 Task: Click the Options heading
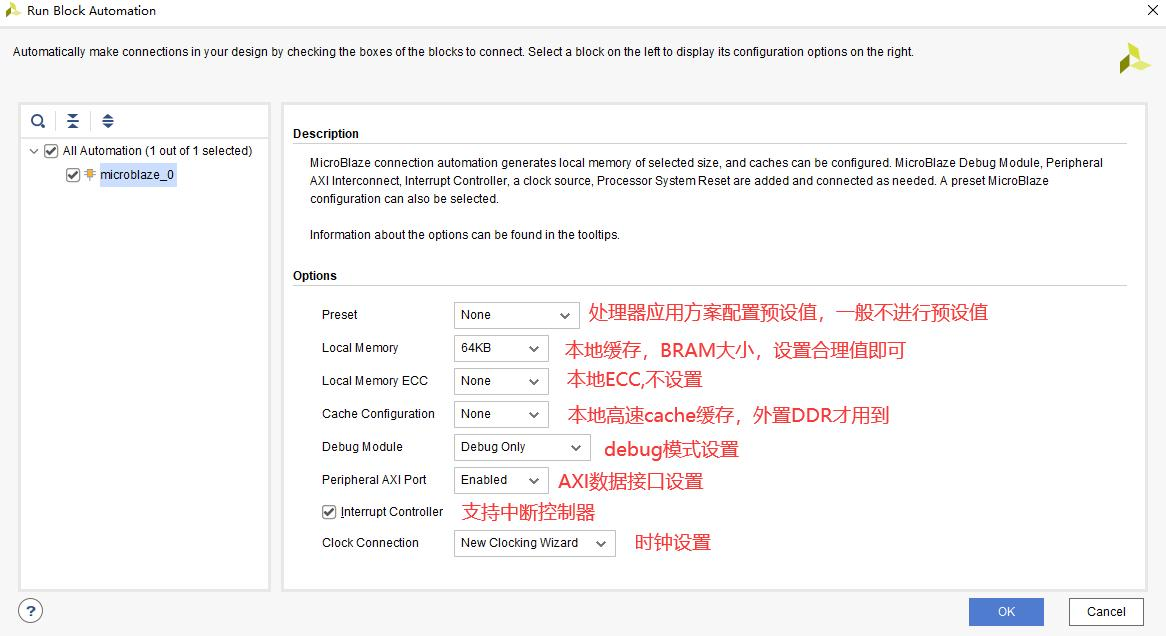coord(315,276)
